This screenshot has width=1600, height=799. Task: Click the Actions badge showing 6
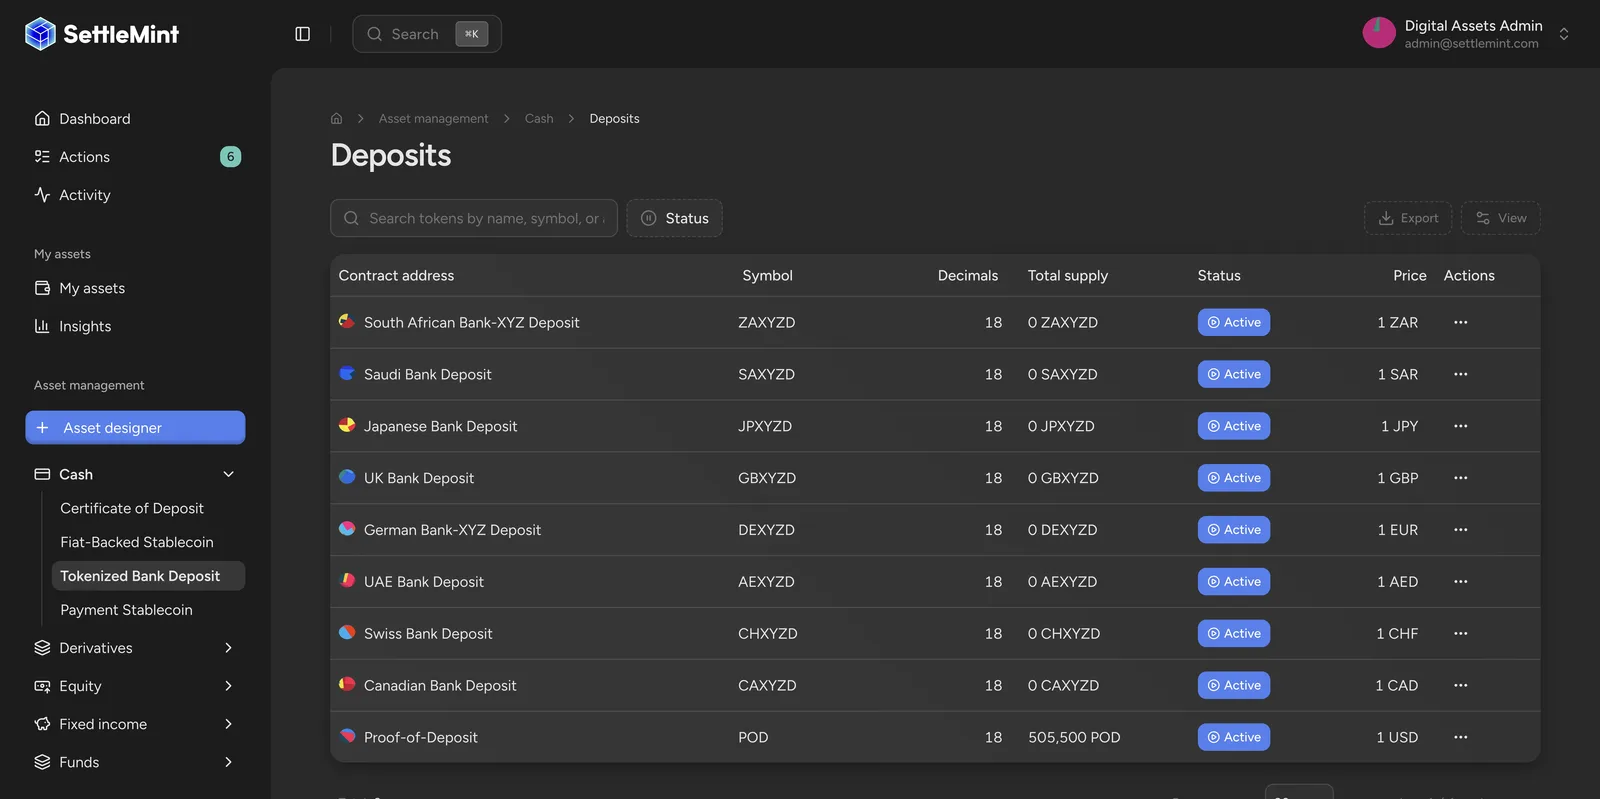point(230,156)
